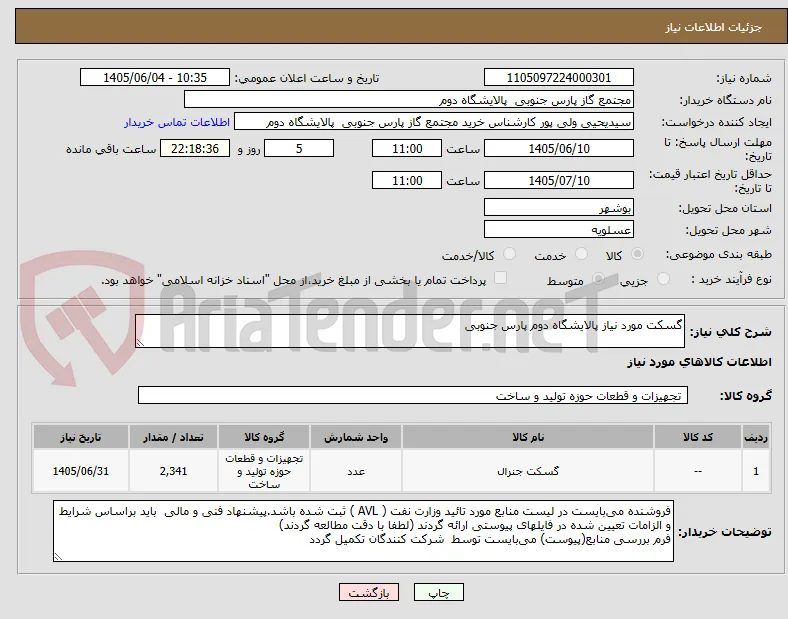Click the goods group cell in table row

[264, 471]
